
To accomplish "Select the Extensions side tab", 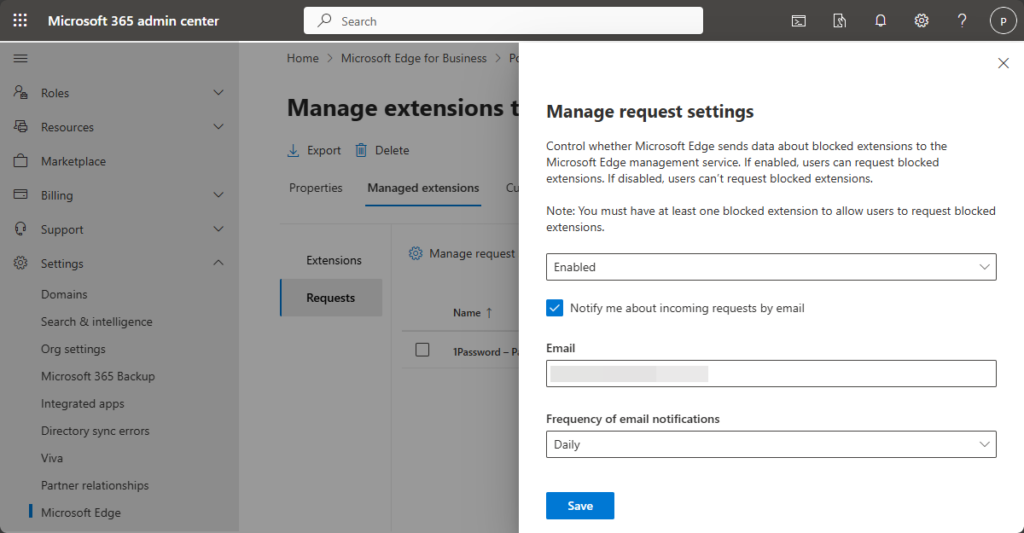I will tap(333, 260).
